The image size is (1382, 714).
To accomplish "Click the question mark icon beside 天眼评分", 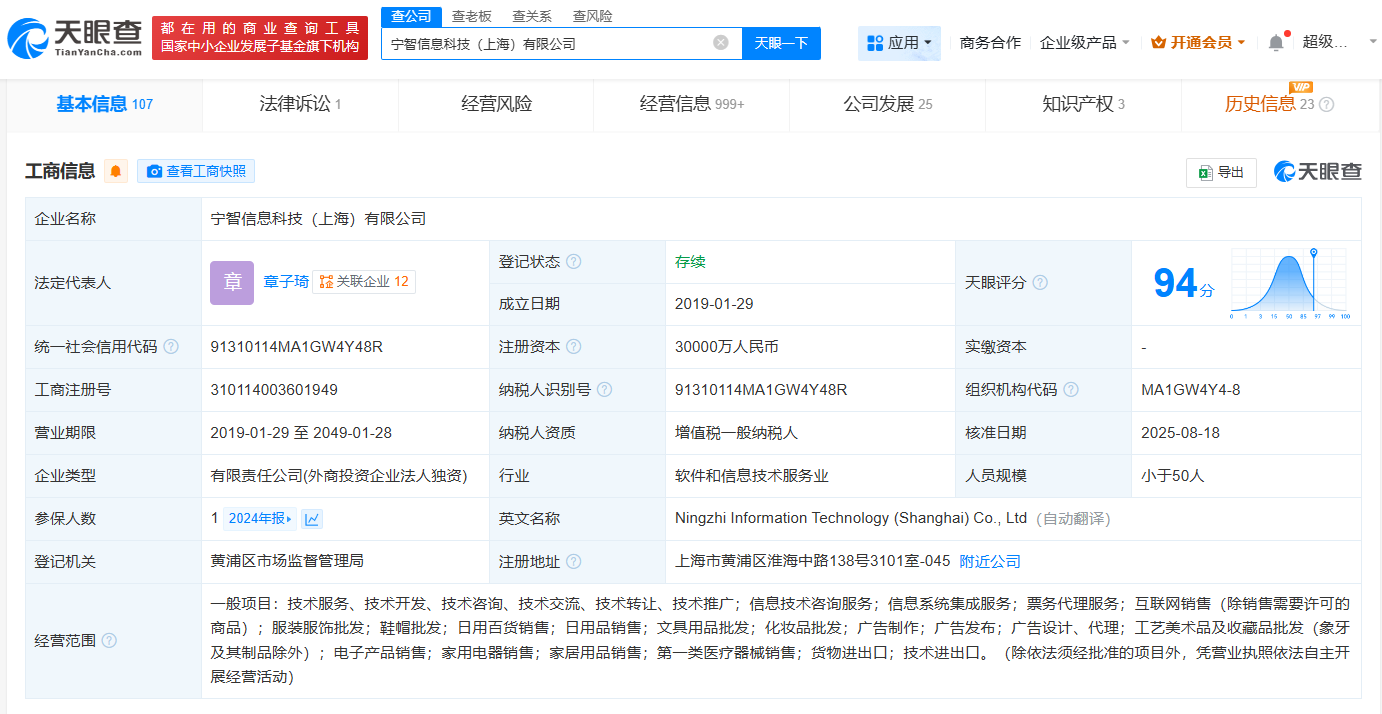I will (x=1039, y=283).
